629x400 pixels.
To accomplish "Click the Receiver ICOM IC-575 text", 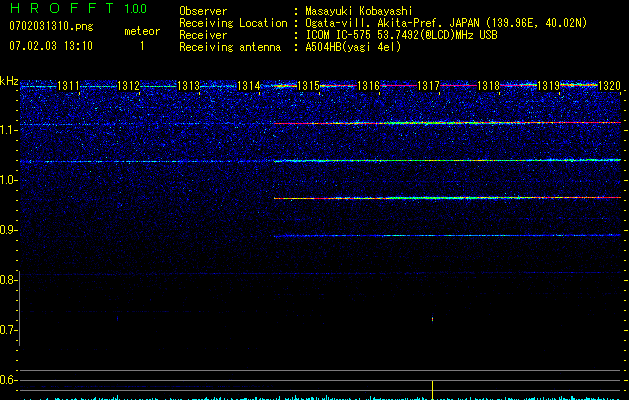I will tap(402, 35).
